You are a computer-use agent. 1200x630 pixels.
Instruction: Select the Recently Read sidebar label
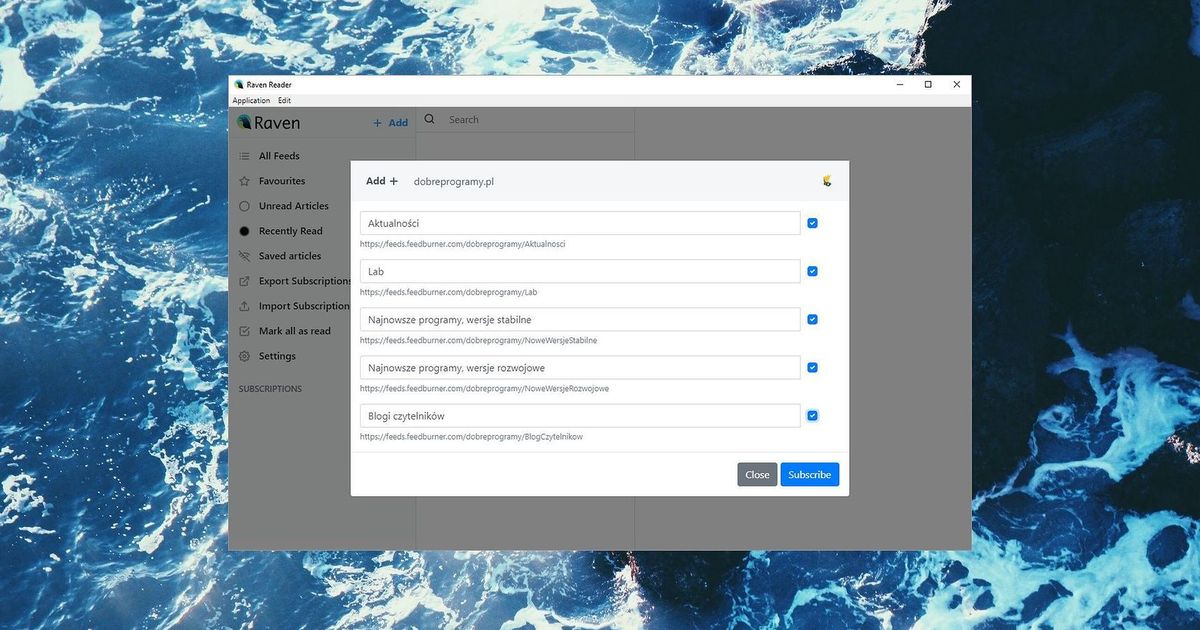coord(291,231)
